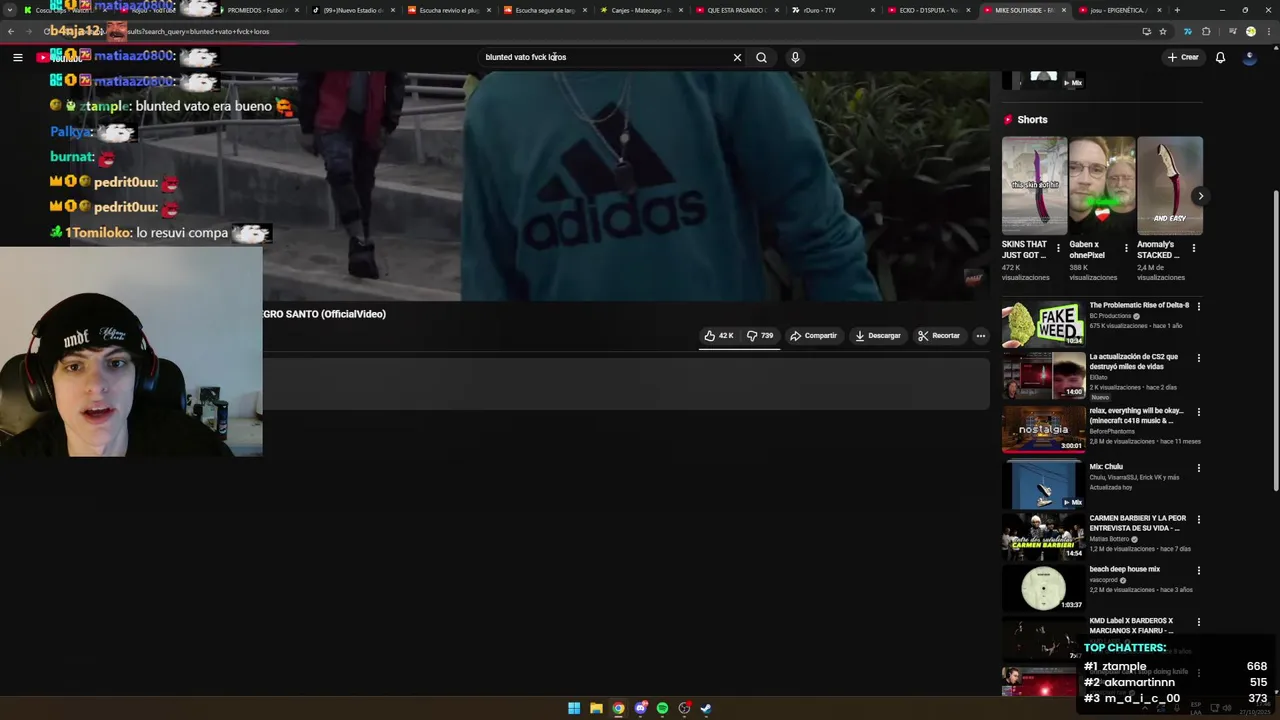This screenshot has height=720, width=1280.
Task: Open options for Mix: Chulu
Action: click(1199, 468)
